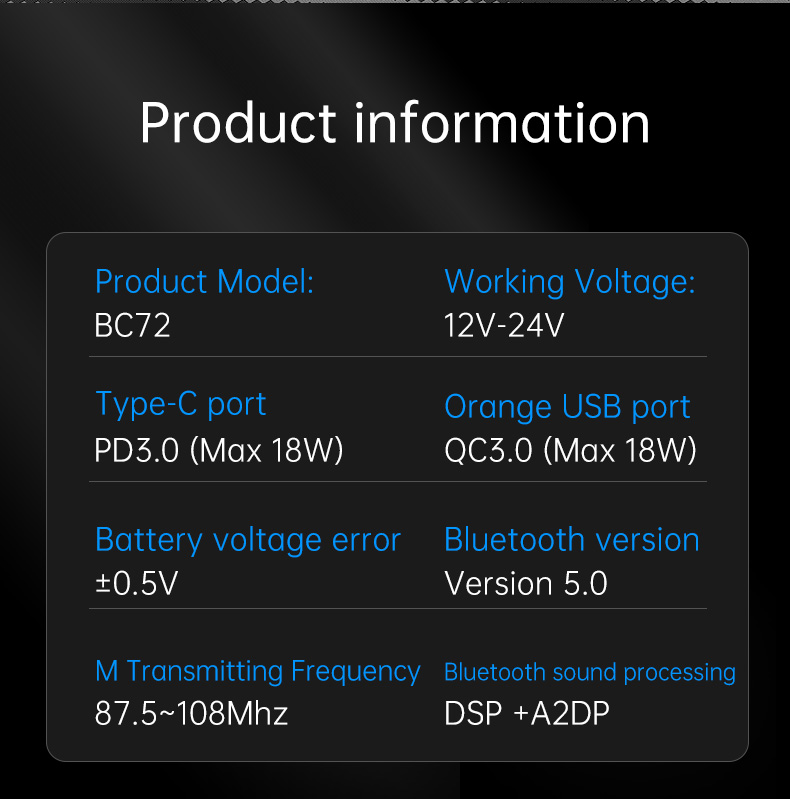
Task: Select the M Transmitting Frequency label
Action: pos(257,672)
